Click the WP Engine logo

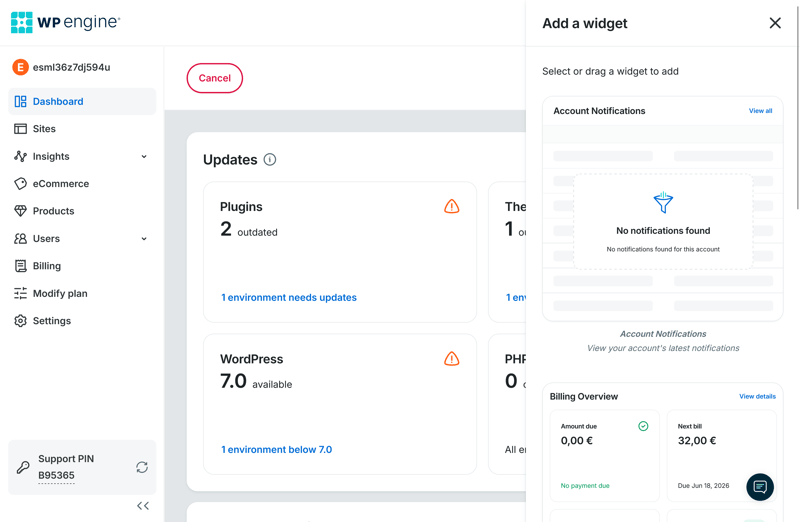point(65,22)
